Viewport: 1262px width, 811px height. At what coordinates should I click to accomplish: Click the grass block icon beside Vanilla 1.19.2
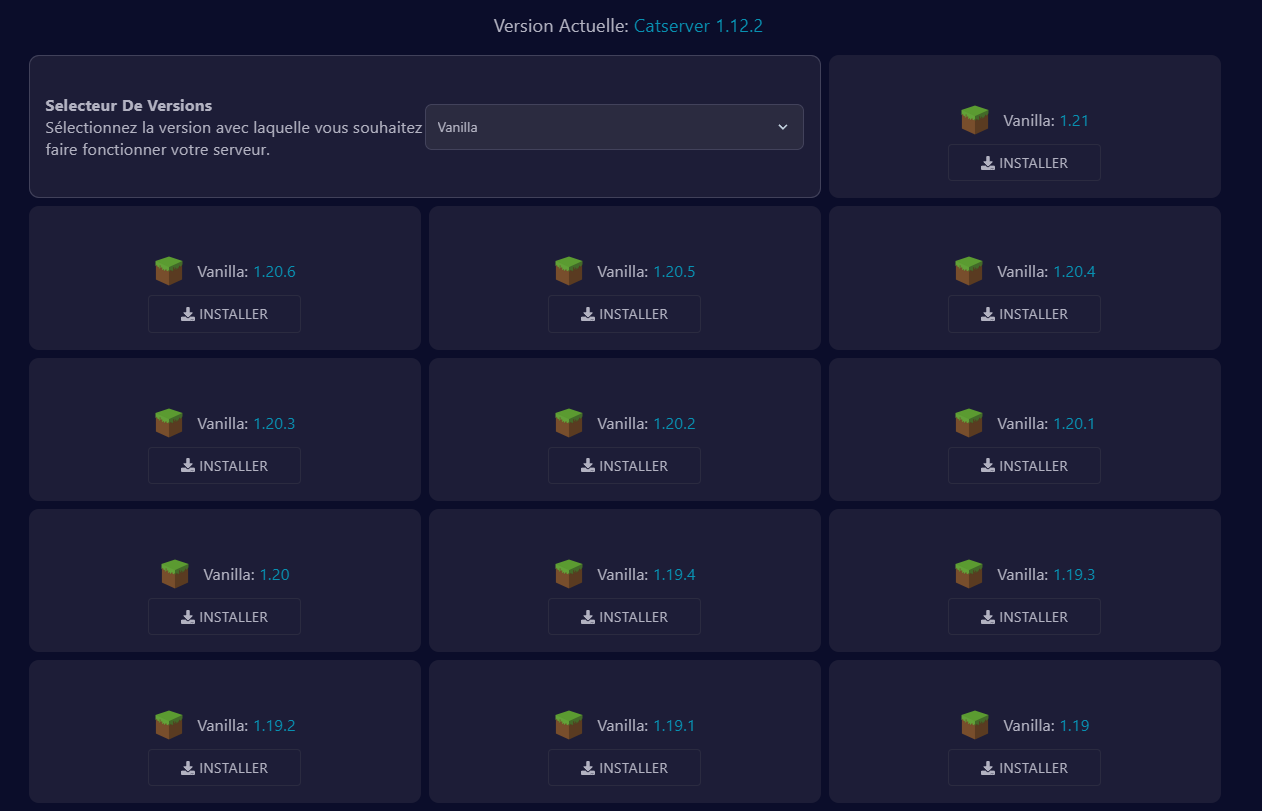click(169, 725)
